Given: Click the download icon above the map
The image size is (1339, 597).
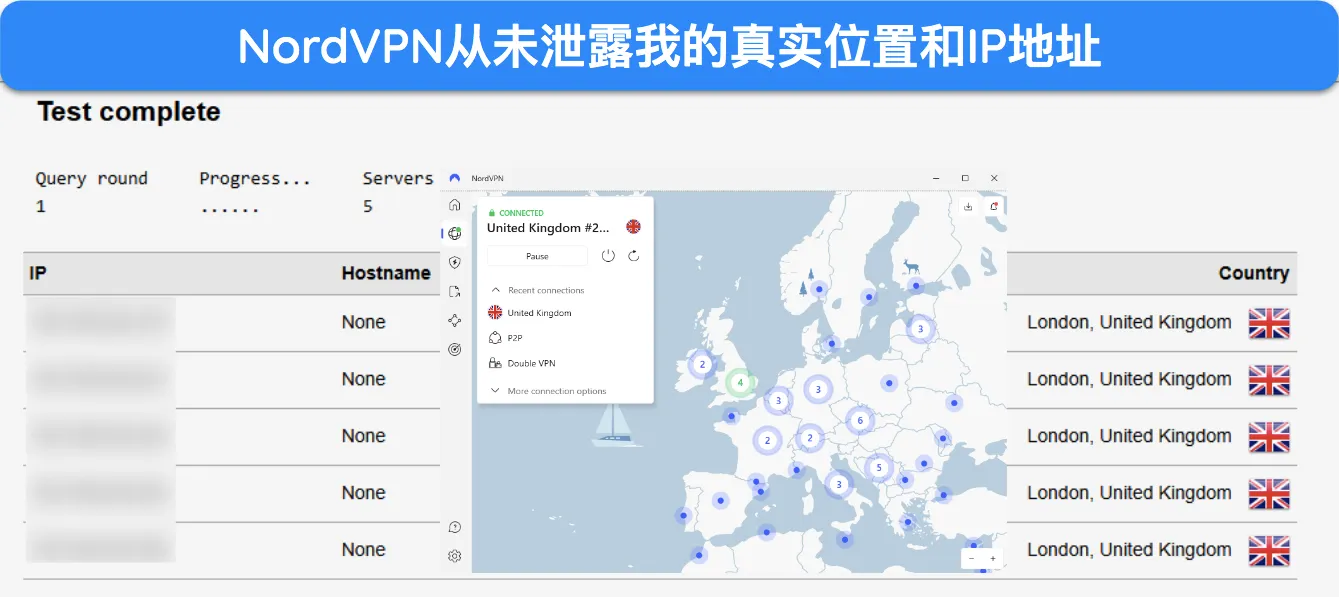Looking at the screenshot, I should (968, 206).
